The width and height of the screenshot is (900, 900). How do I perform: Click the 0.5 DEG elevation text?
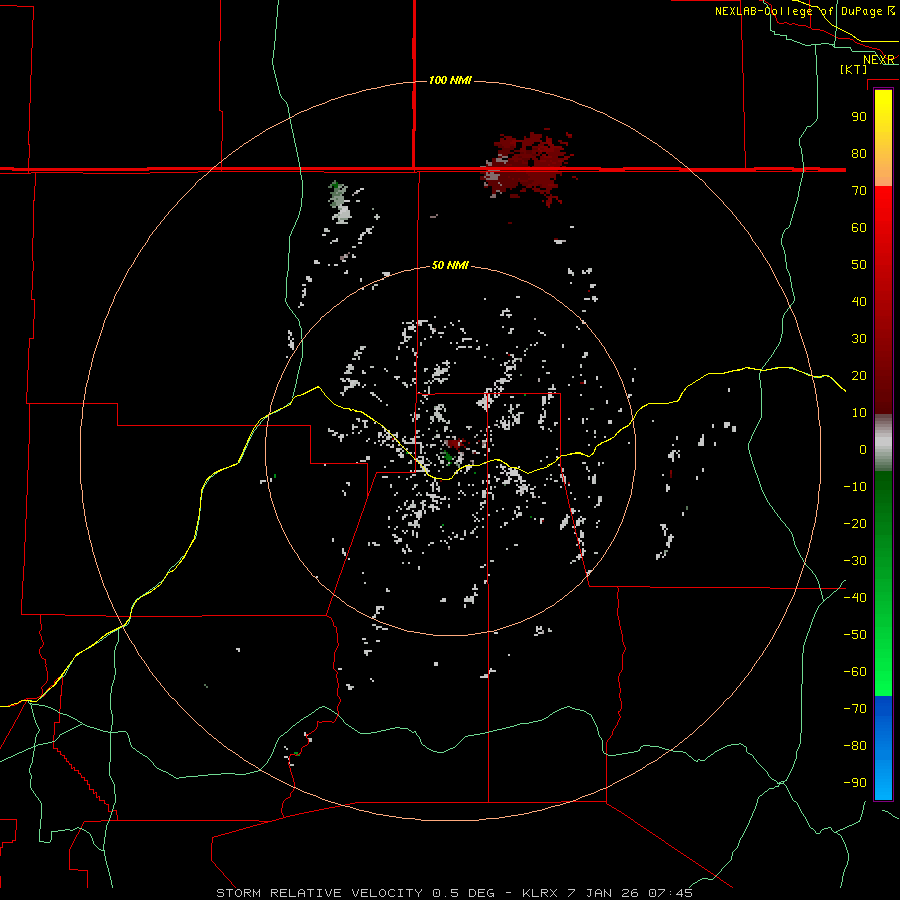(x=463, y=893)
